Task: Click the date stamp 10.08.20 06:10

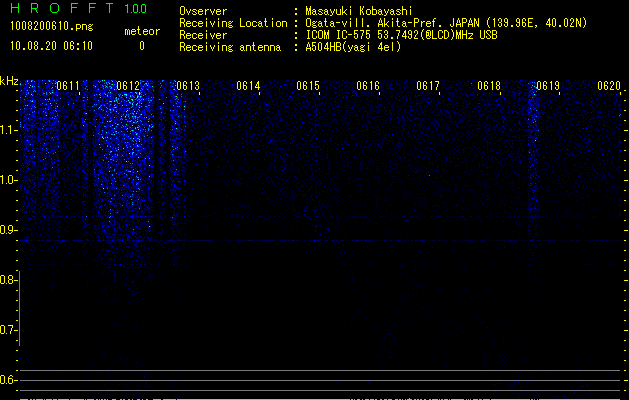Action: [51, 46]
